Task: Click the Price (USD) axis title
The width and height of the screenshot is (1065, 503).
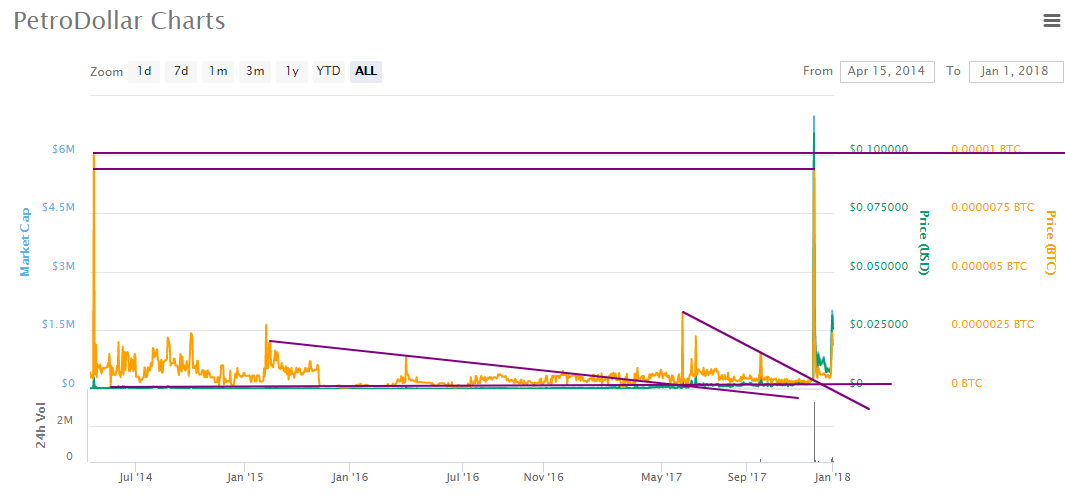Action: (x=923, y=242)
